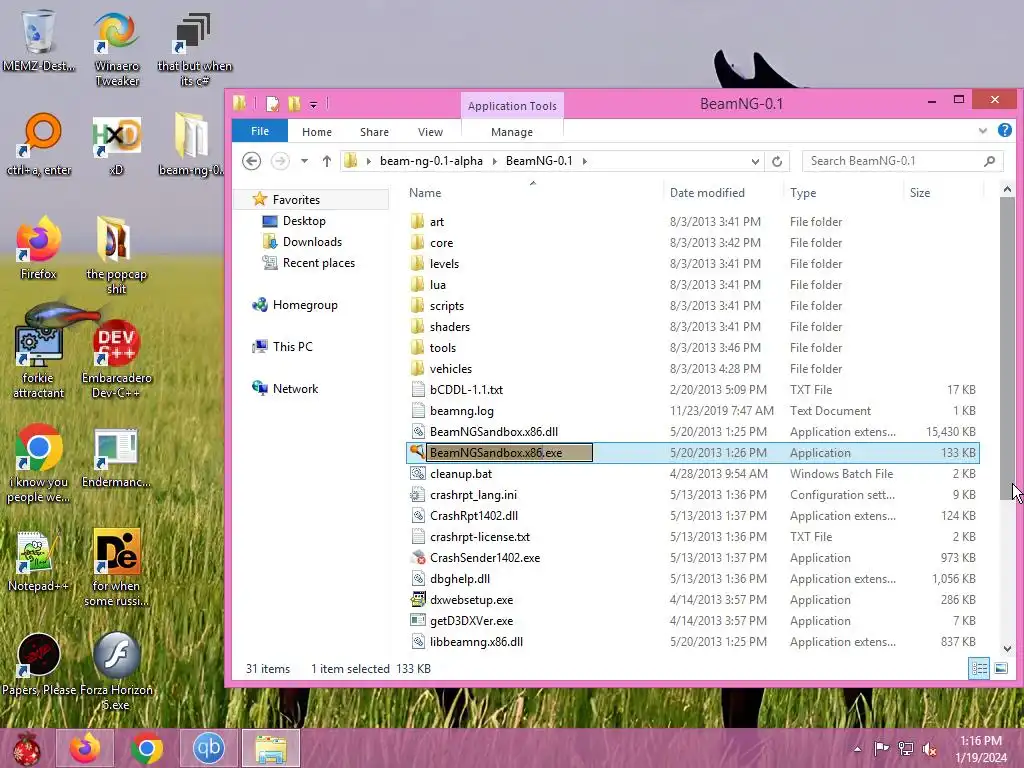
Task: Switch to Details view icon in status bar
Action: tap(979, 668)
